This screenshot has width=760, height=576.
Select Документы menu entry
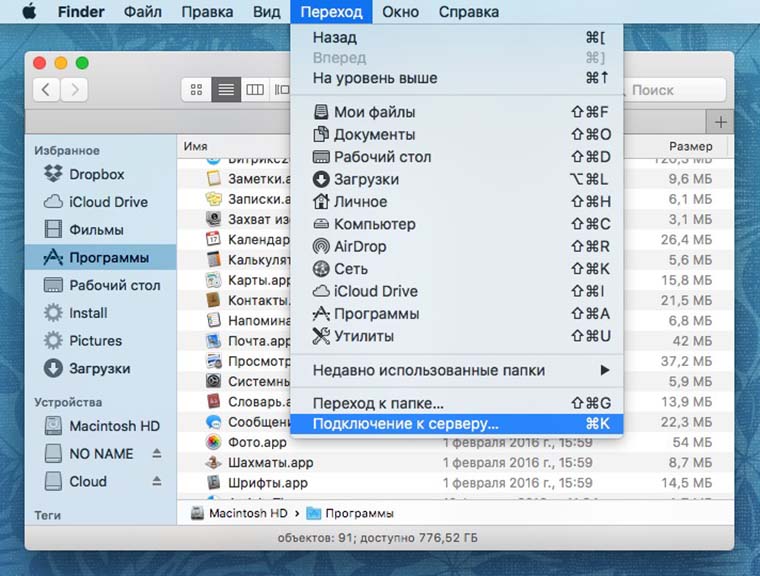457,134
